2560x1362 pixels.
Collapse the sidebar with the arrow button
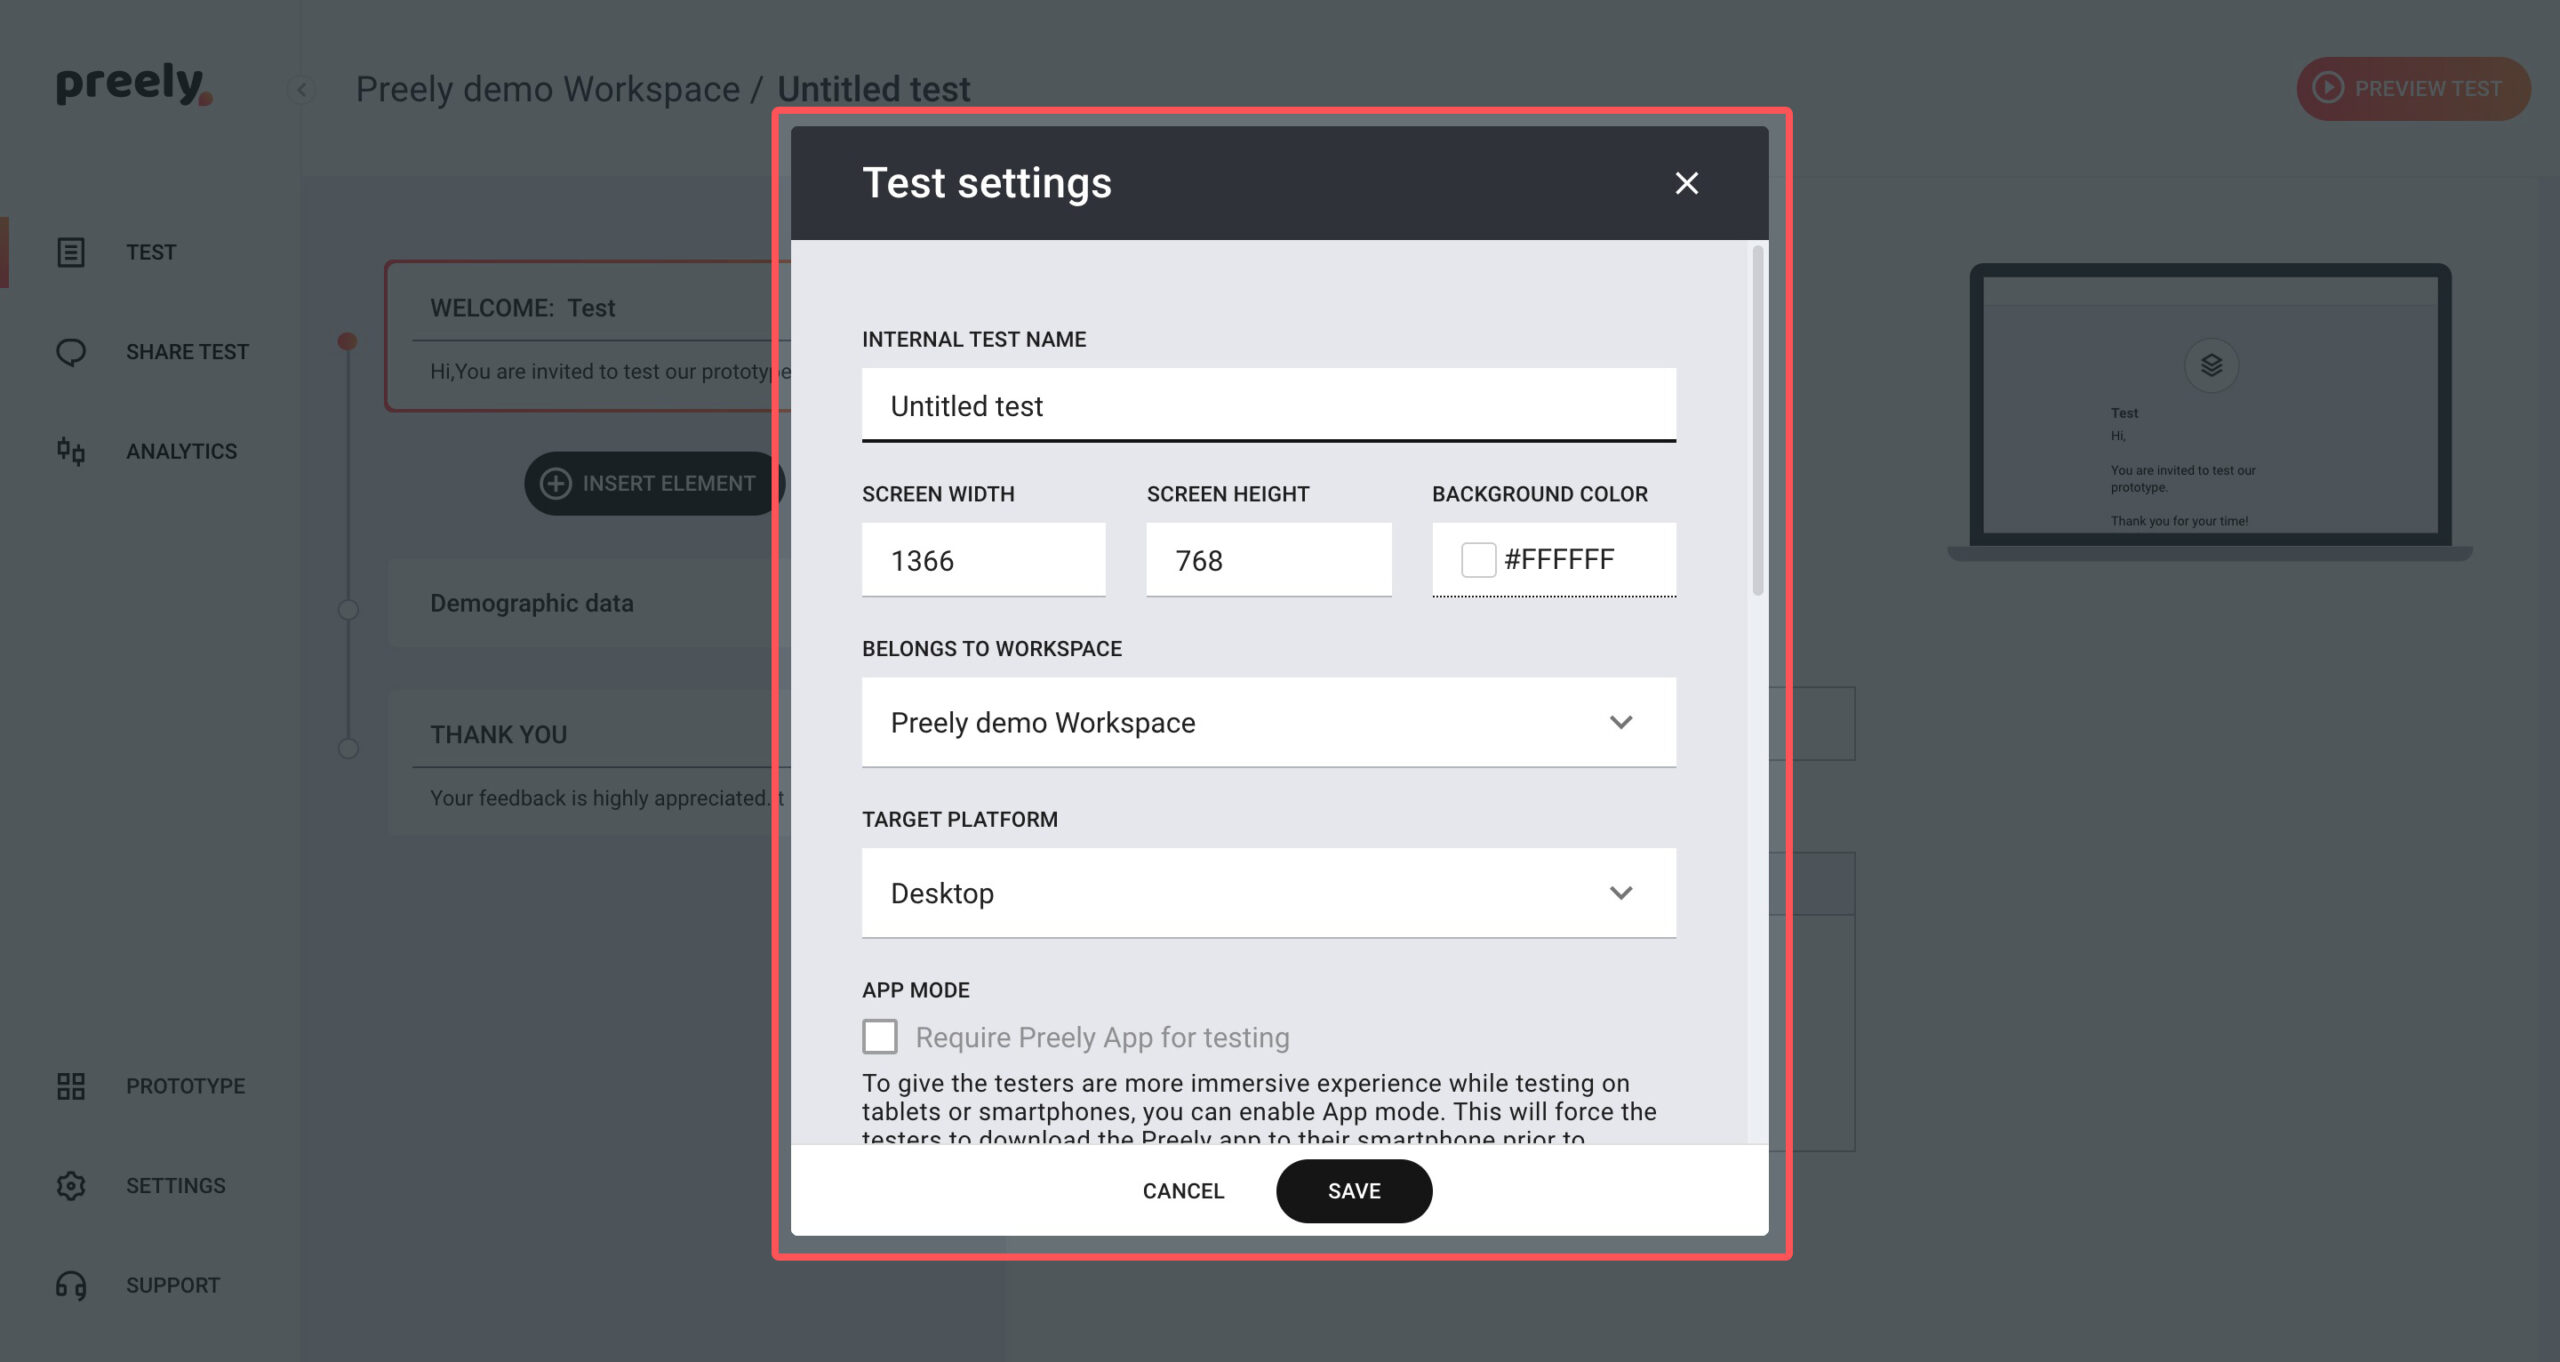(x=301, y=90)
